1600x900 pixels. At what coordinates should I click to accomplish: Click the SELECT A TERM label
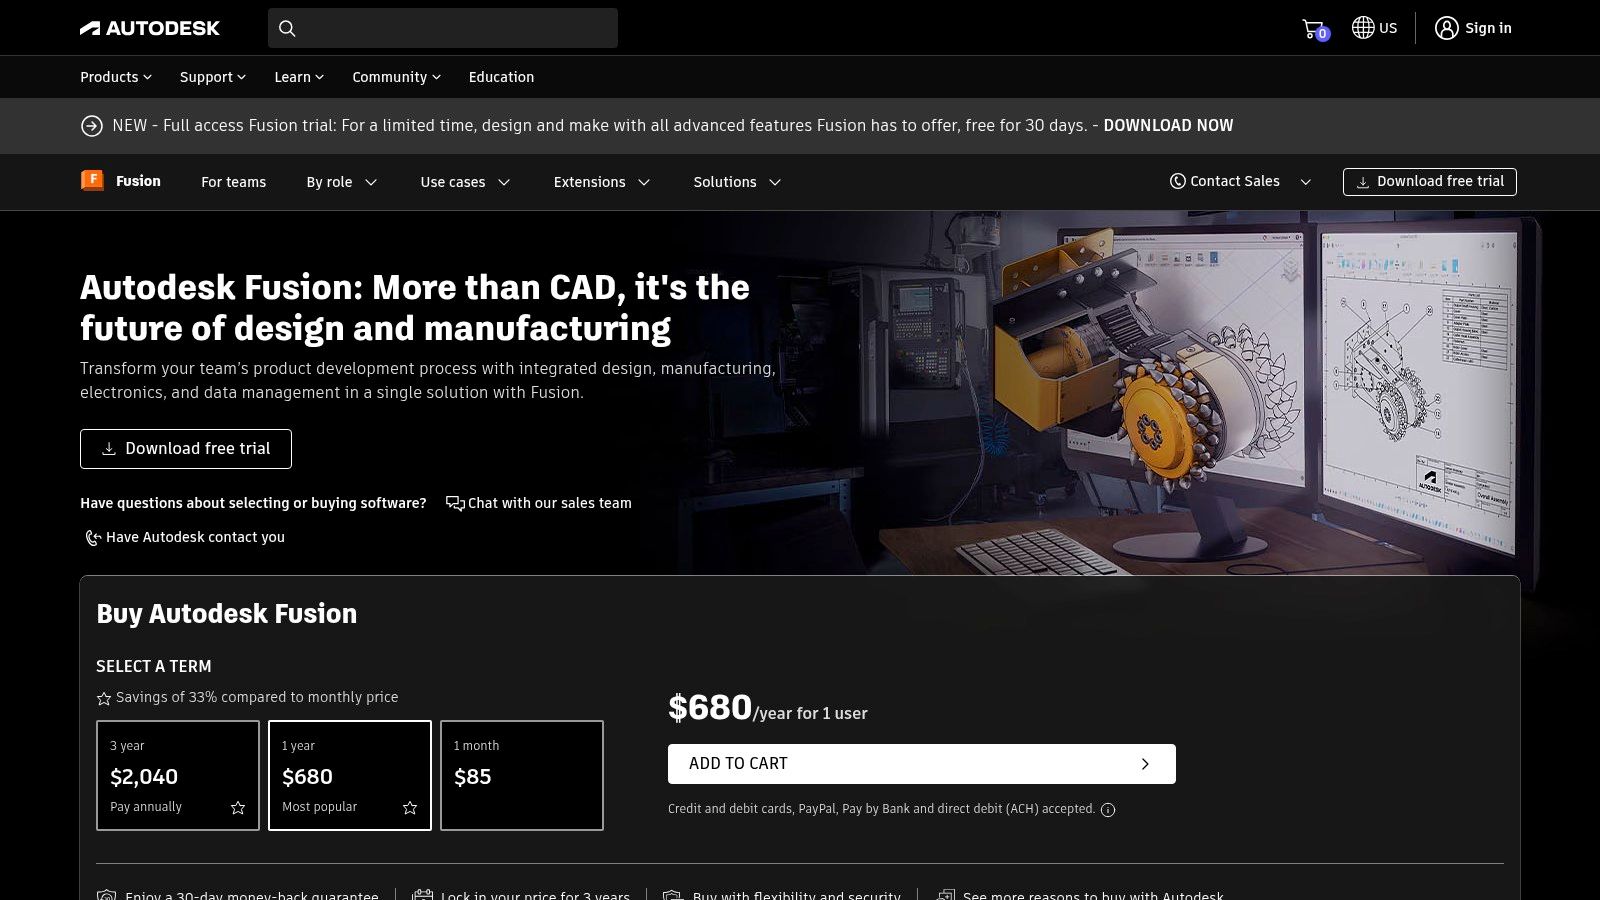tap(154, 666)
